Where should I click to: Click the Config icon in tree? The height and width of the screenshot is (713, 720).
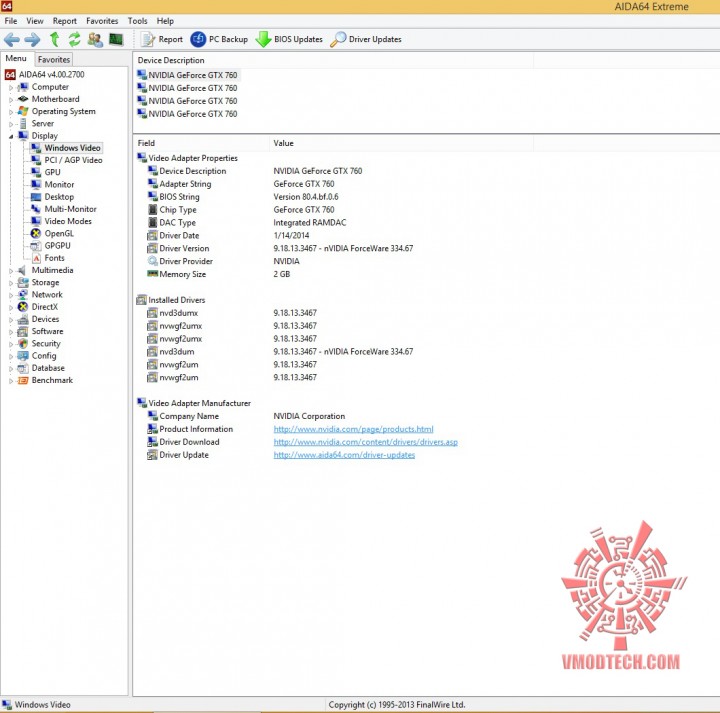click(x=22, y=356)
